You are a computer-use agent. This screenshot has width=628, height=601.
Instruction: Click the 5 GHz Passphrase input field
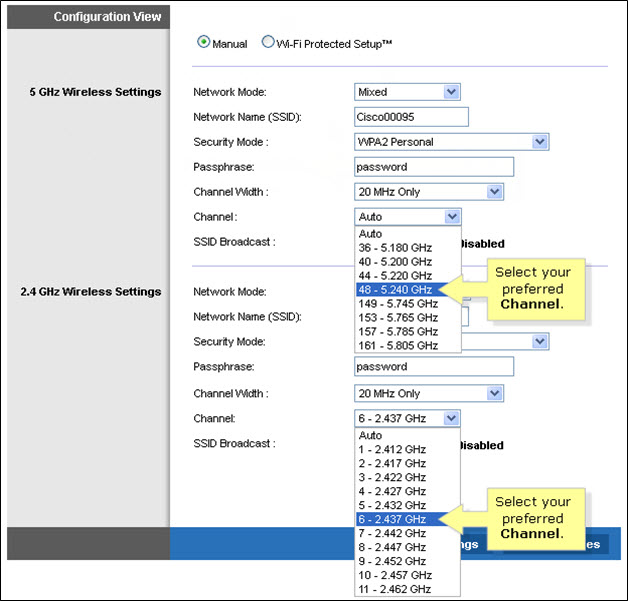tap(433, 167)
